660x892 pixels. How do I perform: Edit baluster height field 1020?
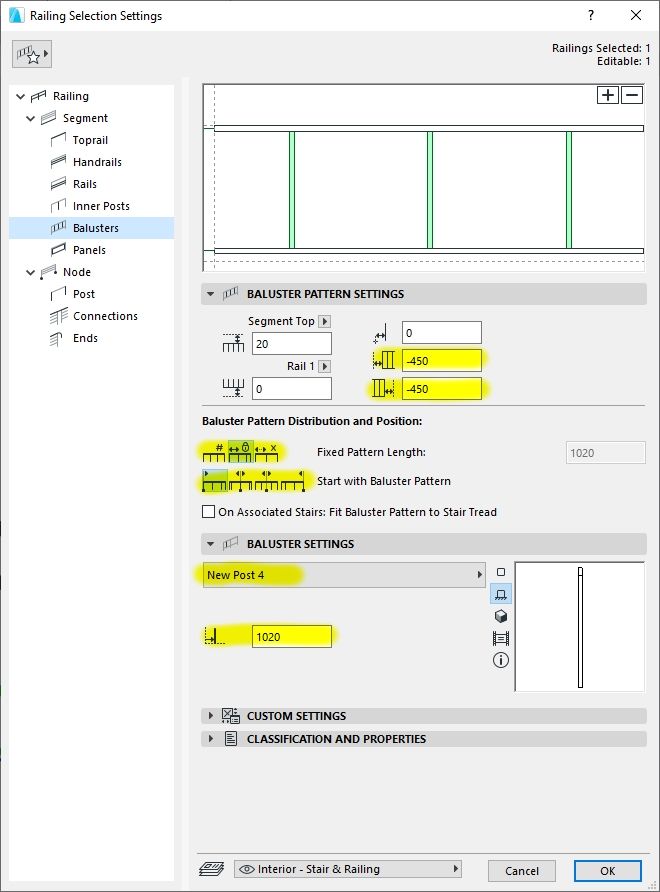291,637
